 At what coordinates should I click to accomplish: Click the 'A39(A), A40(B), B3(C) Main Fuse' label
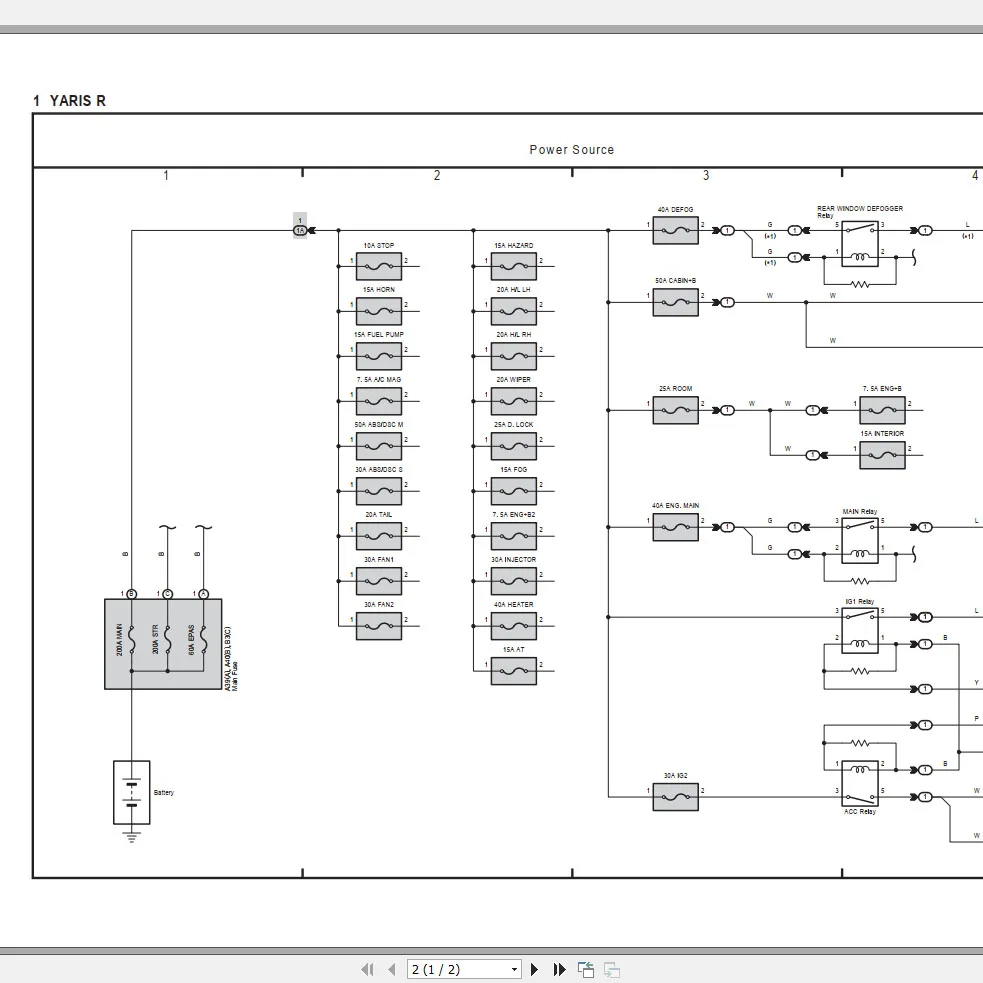231,659
